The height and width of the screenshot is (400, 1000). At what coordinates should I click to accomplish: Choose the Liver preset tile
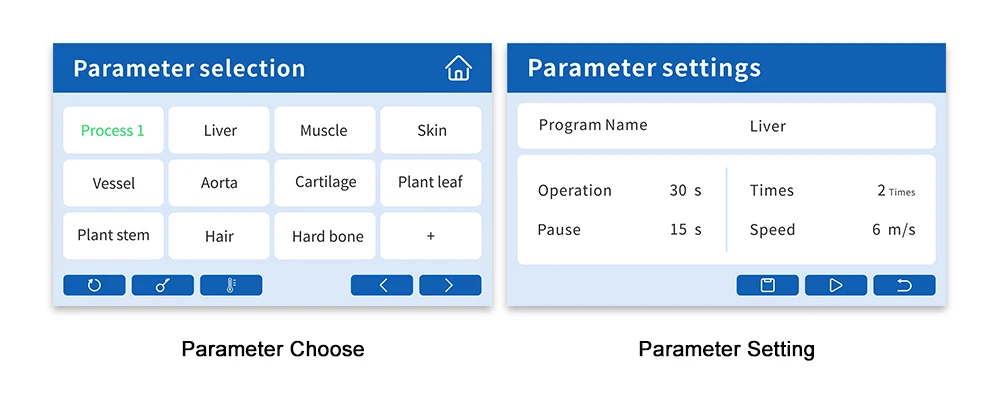pyautogui.click(x=219, y=130)
